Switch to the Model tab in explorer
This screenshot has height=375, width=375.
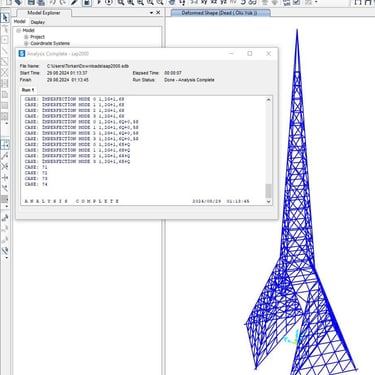(19, 21)
